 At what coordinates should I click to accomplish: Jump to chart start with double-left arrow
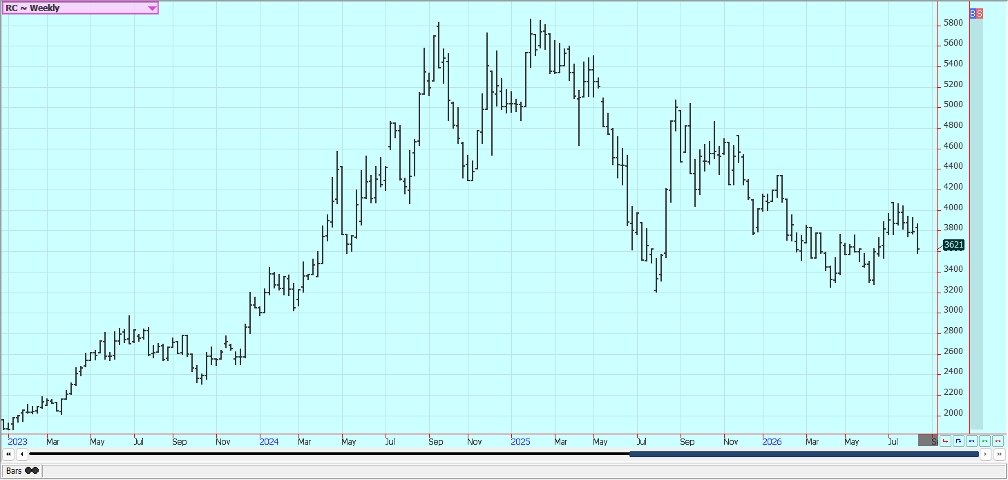[x=9, y=454]
